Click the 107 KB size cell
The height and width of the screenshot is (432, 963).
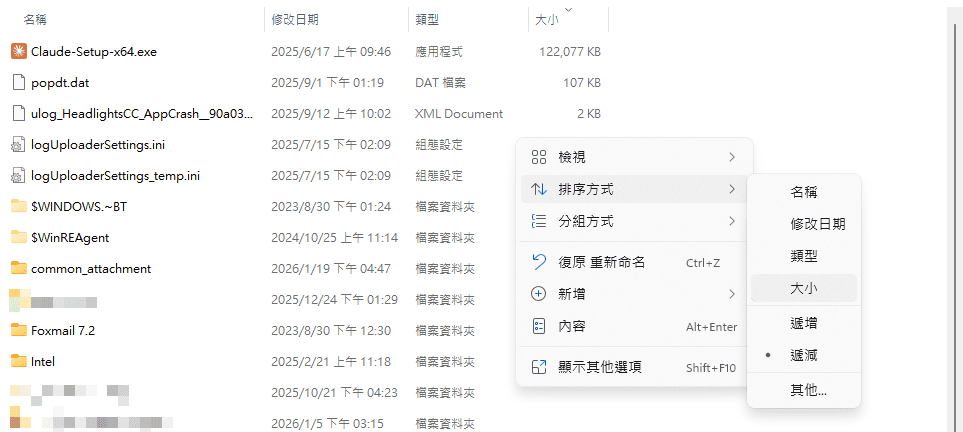(x=582, y=83)
